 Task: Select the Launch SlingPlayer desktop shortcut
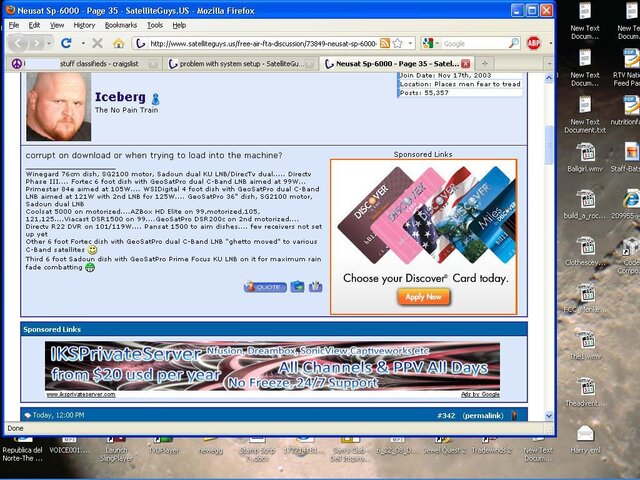[x=116, y=450]
